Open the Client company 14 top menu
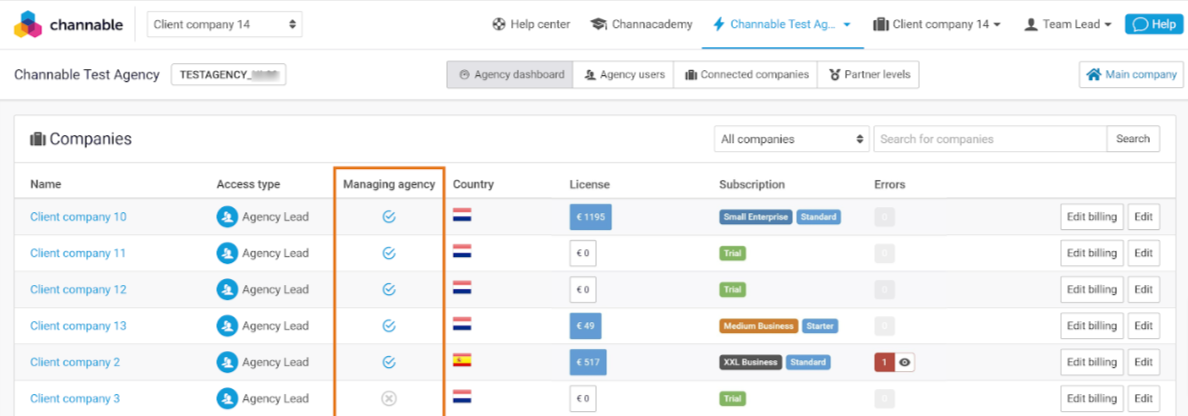 click(937, 24)
